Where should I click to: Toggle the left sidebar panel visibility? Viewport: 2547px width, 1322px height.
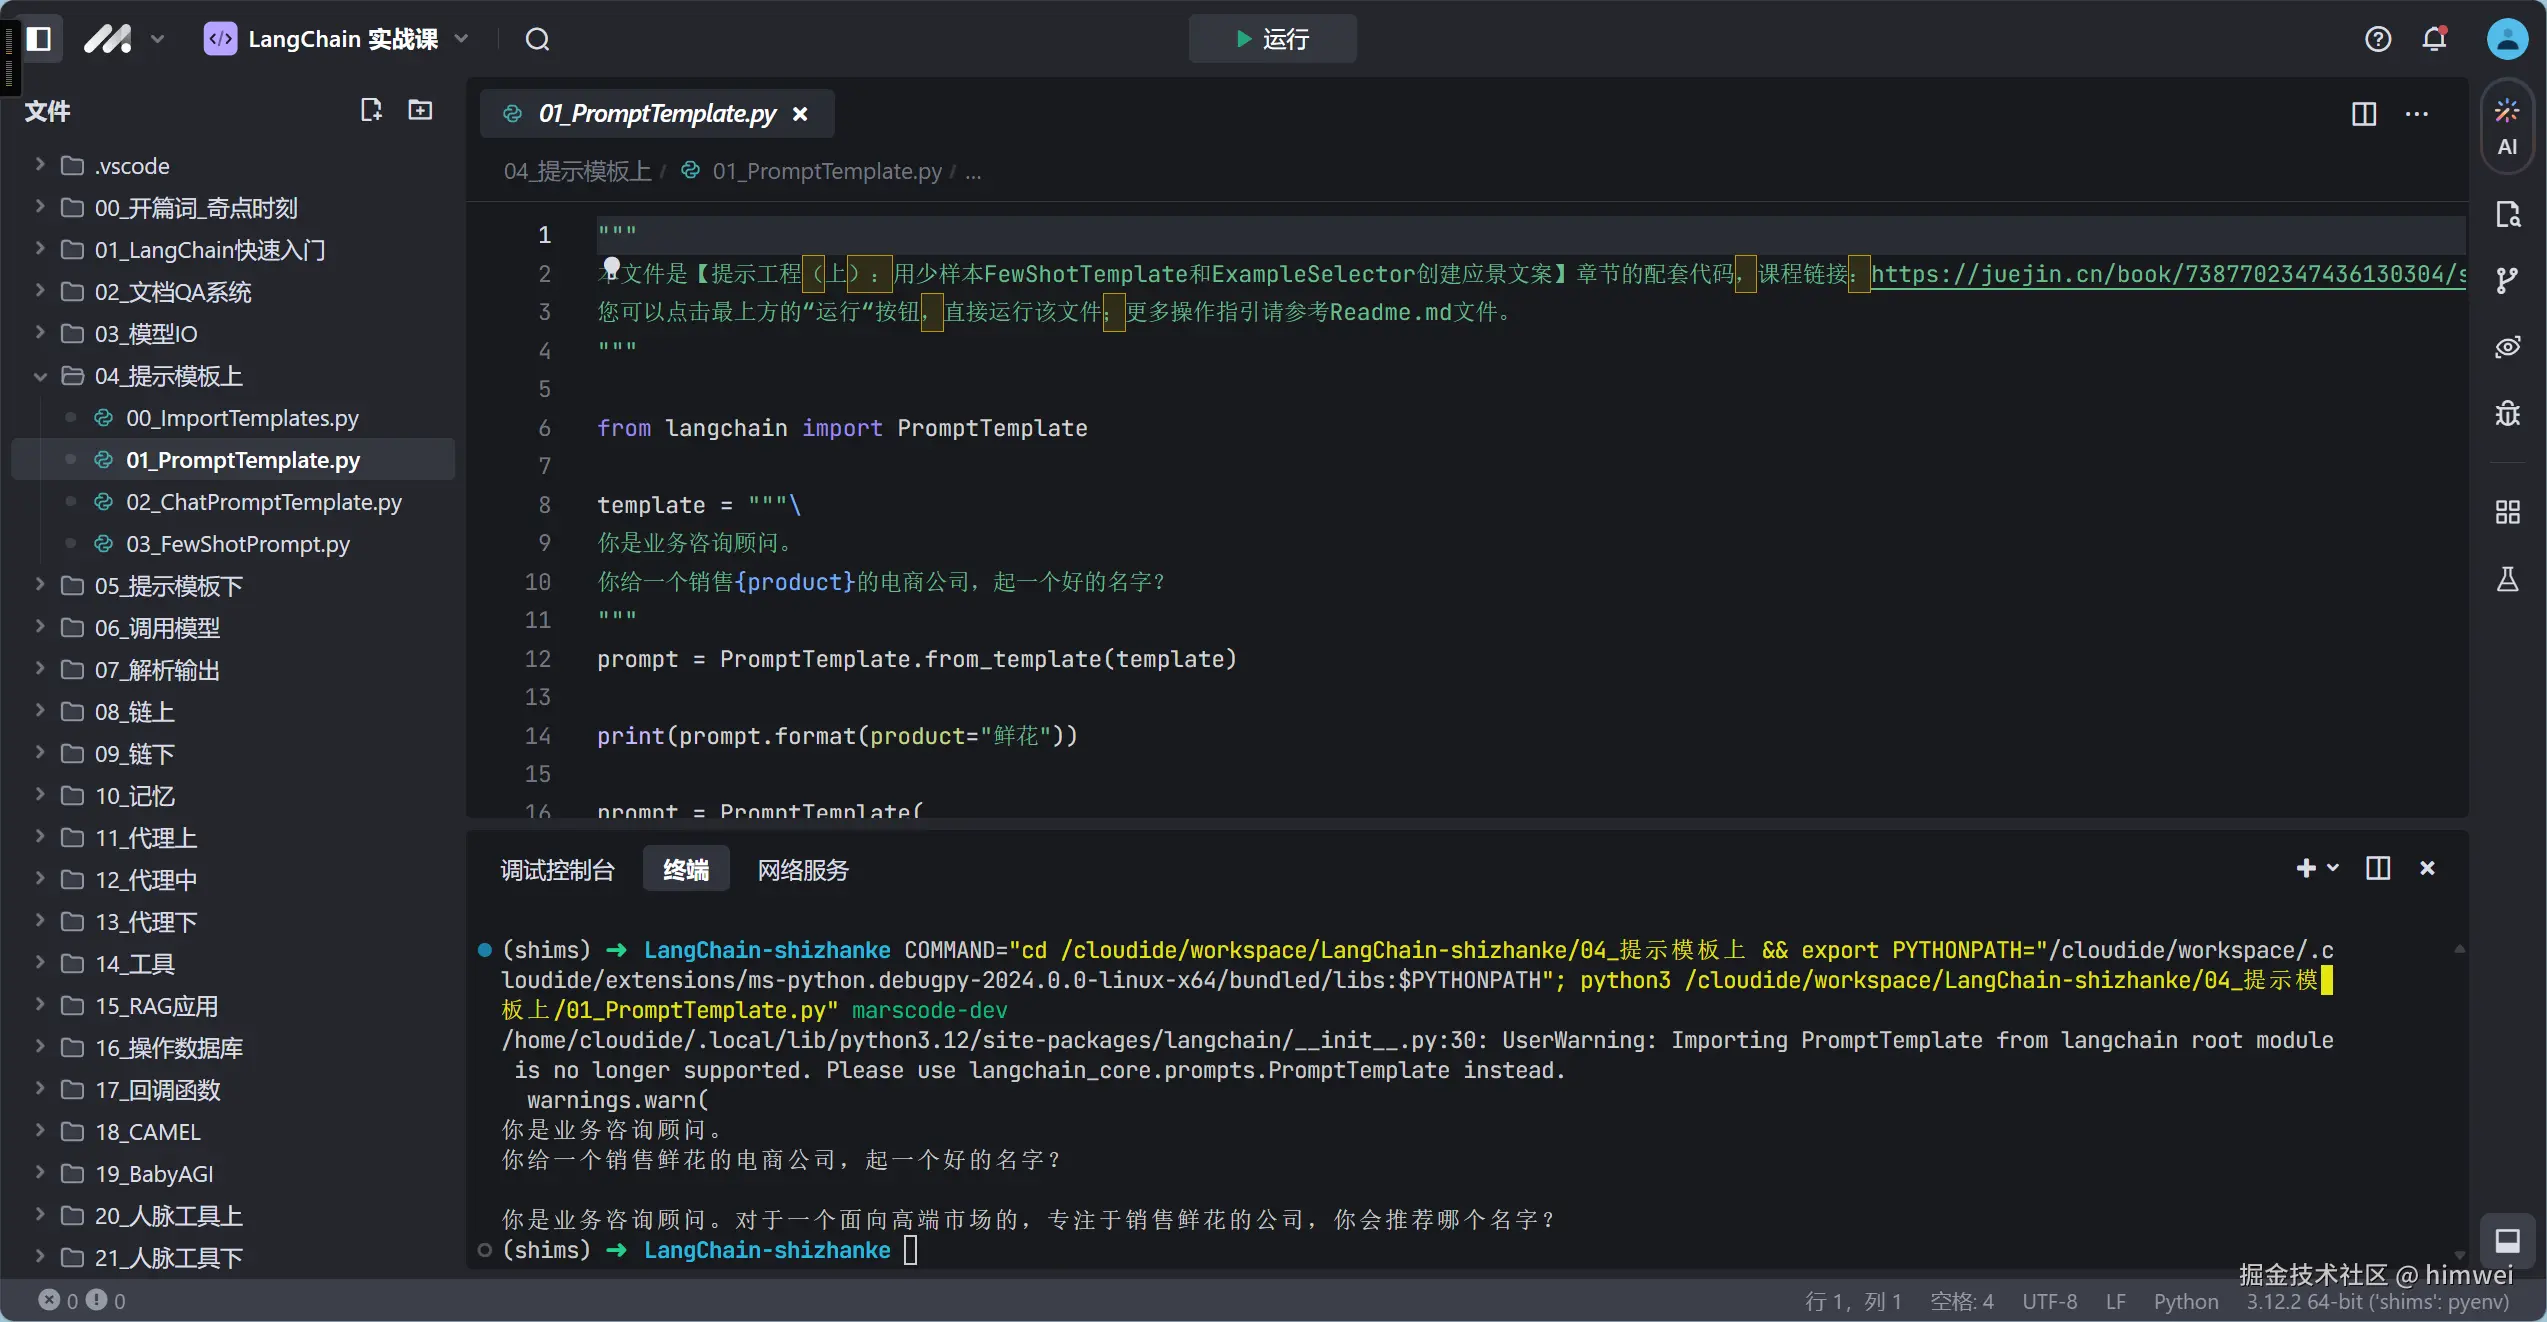pos(39,39)
